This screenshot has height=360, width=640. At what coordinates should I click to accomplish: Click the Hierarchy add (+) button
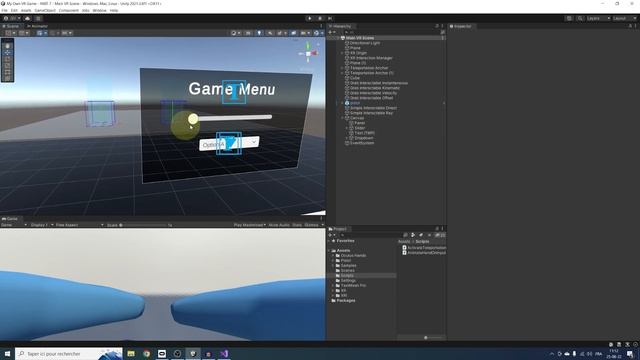331,32
